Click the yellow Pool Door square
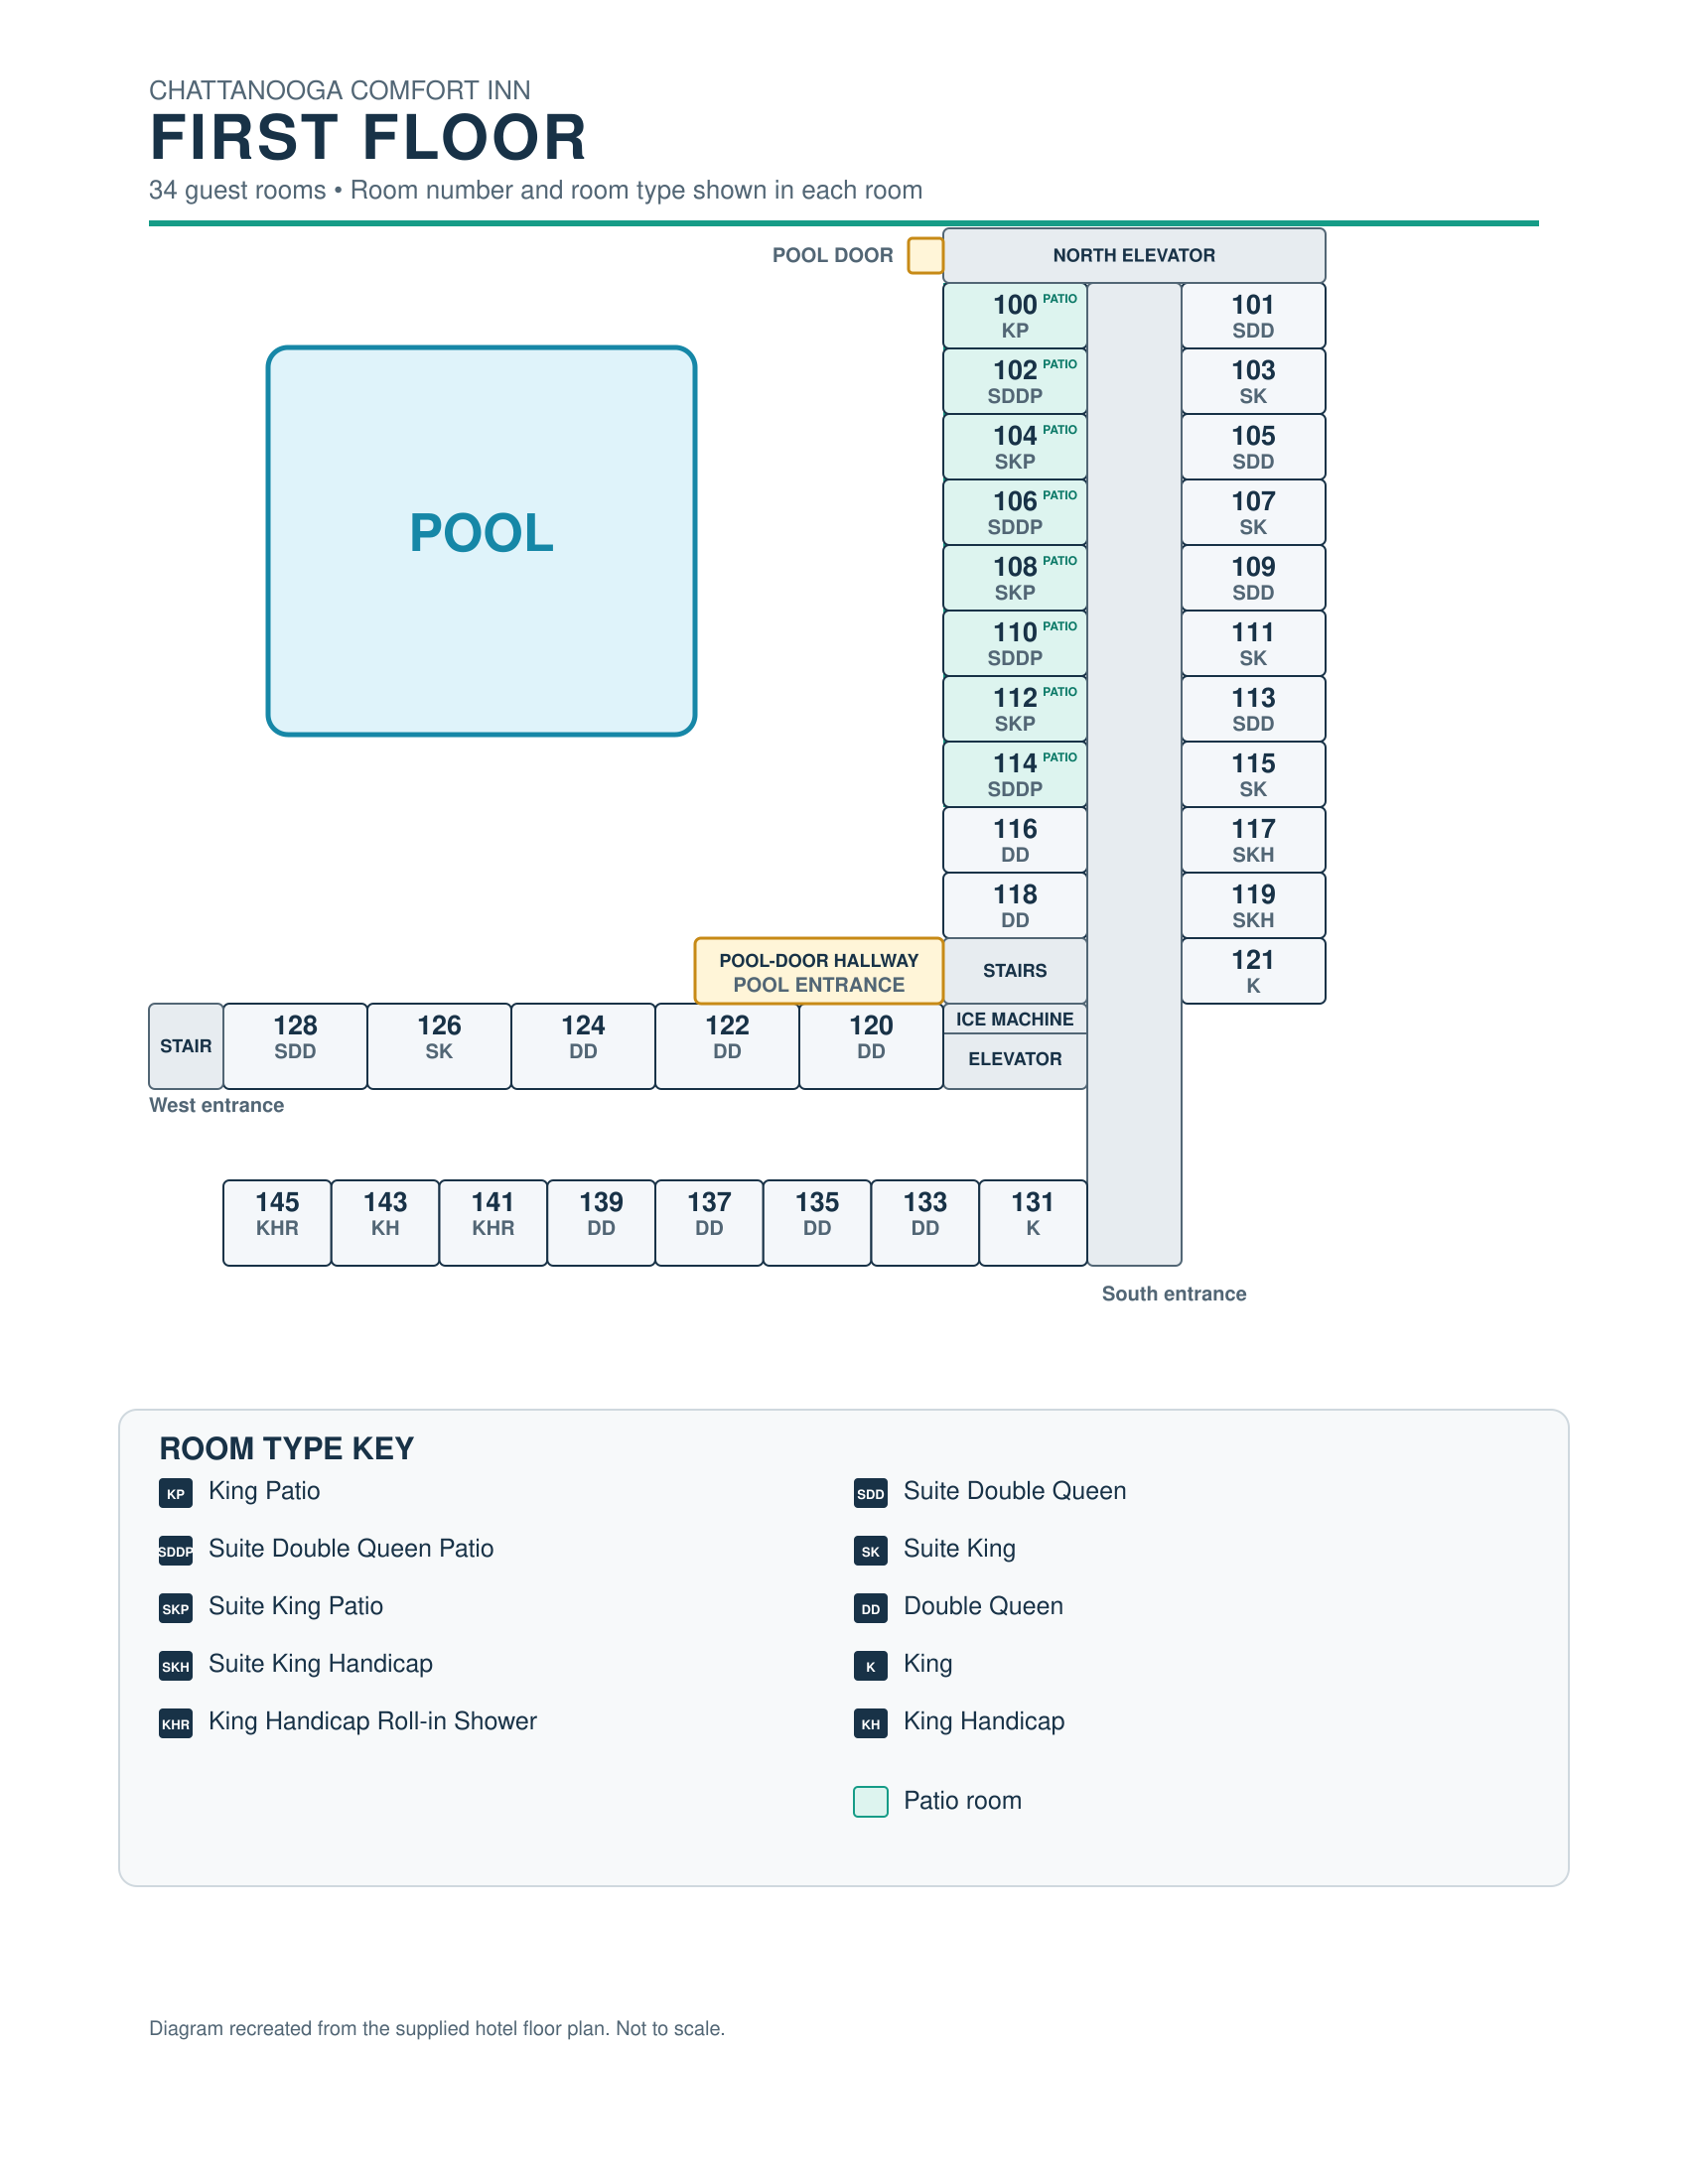The image size is (1688, 2184). point(925,255)
